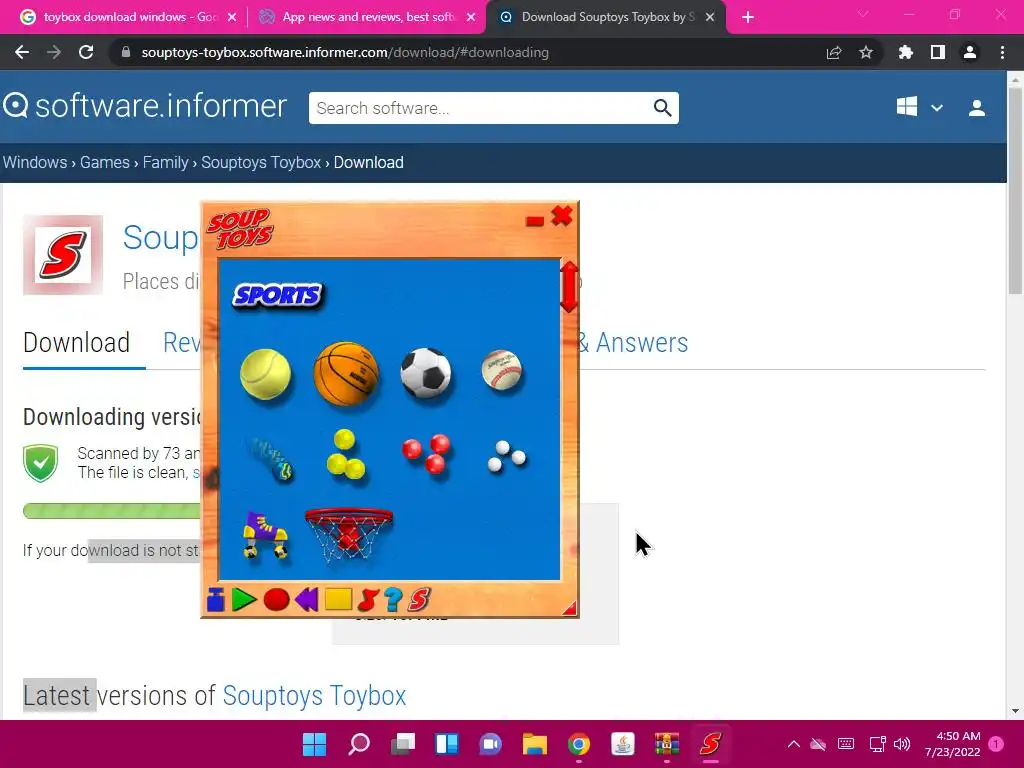Open Chrome three-dot menu

(1002, 52)
